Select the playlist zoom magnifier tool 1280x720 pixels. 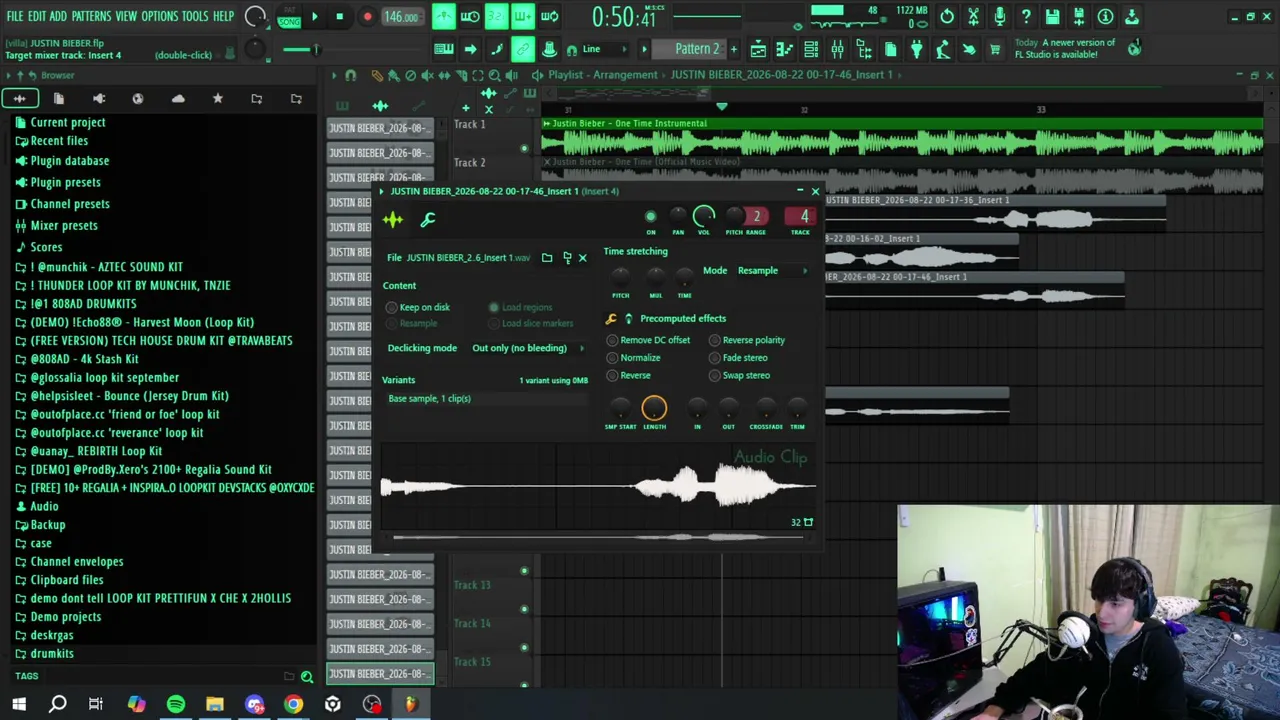[x=494, y=75]
